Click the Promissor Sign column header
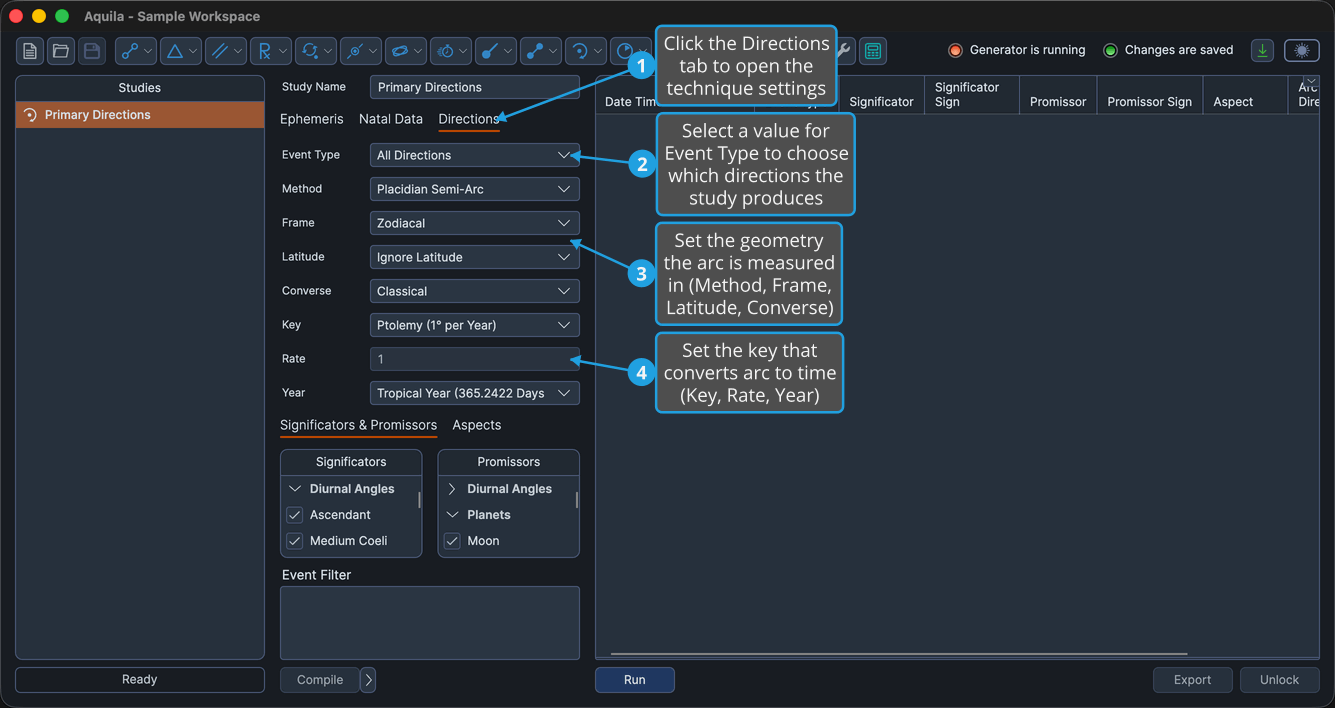The height and width of the screenshot is (708, 1335). click(1150, 95)
